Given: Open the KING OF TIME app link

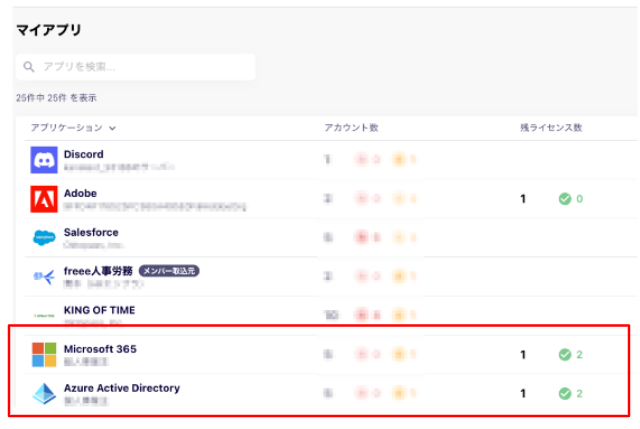Looking at the screenshot, I should click(x=100, y=310).
